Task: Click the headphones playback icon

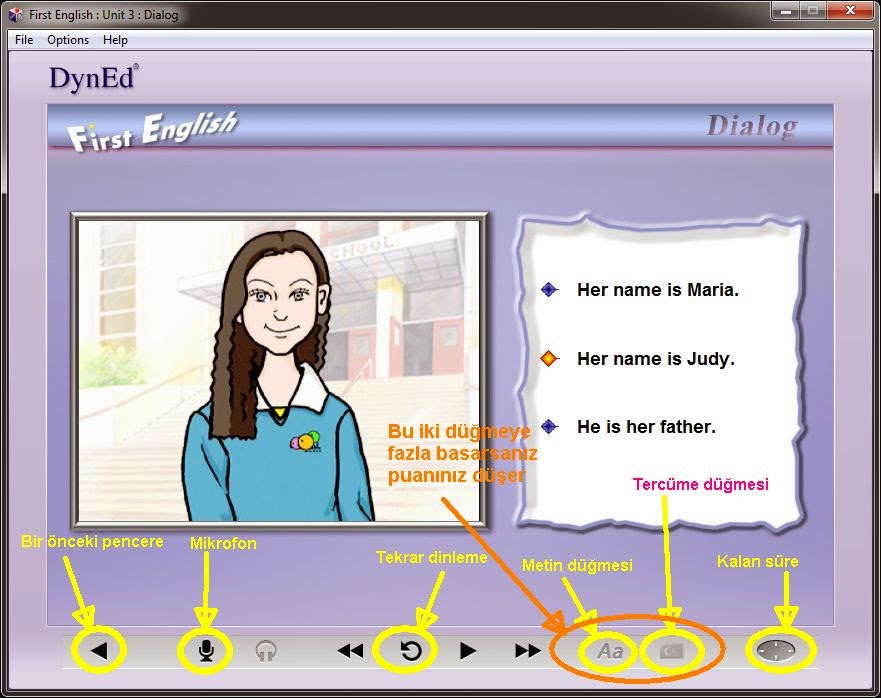Action: click(266, 651)
